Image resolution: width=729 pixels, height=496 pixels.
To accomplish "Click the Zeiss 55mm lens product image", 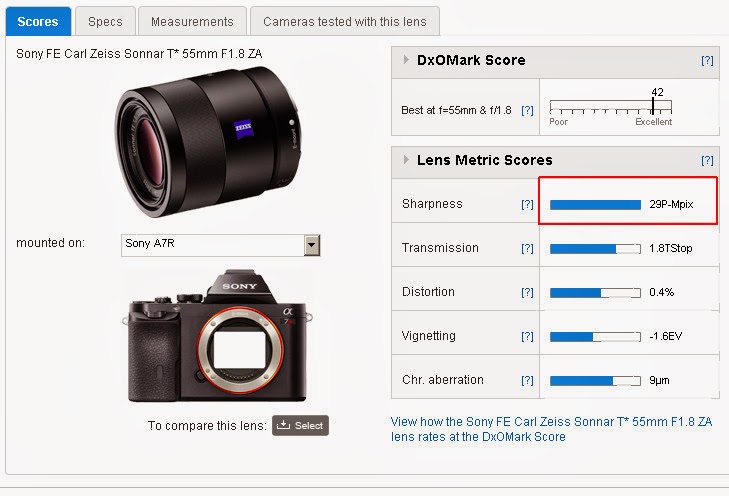I will 208,141.
